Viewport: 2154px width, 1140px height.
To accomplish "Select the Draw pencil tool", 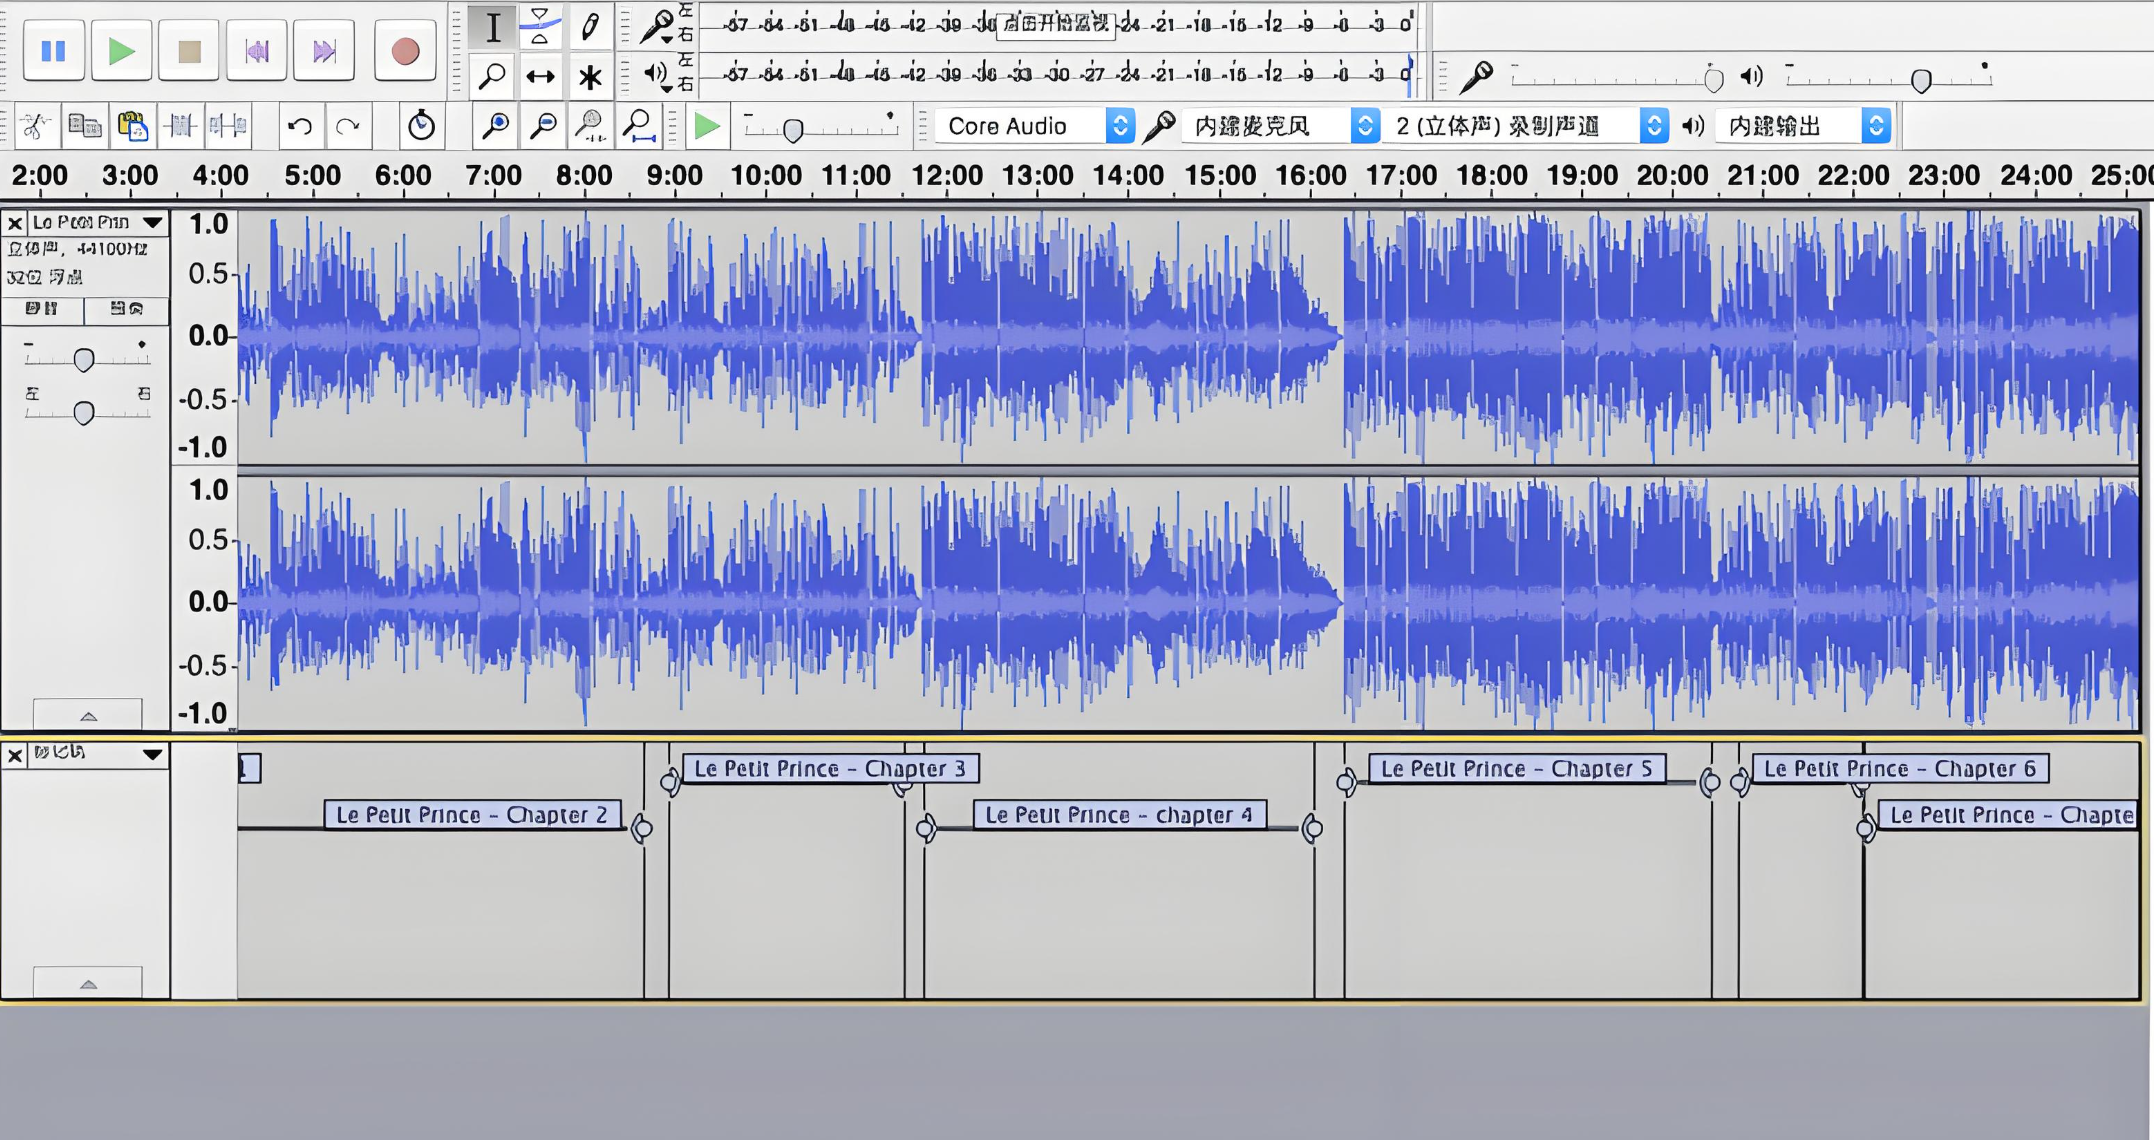I will pos(590,26).
